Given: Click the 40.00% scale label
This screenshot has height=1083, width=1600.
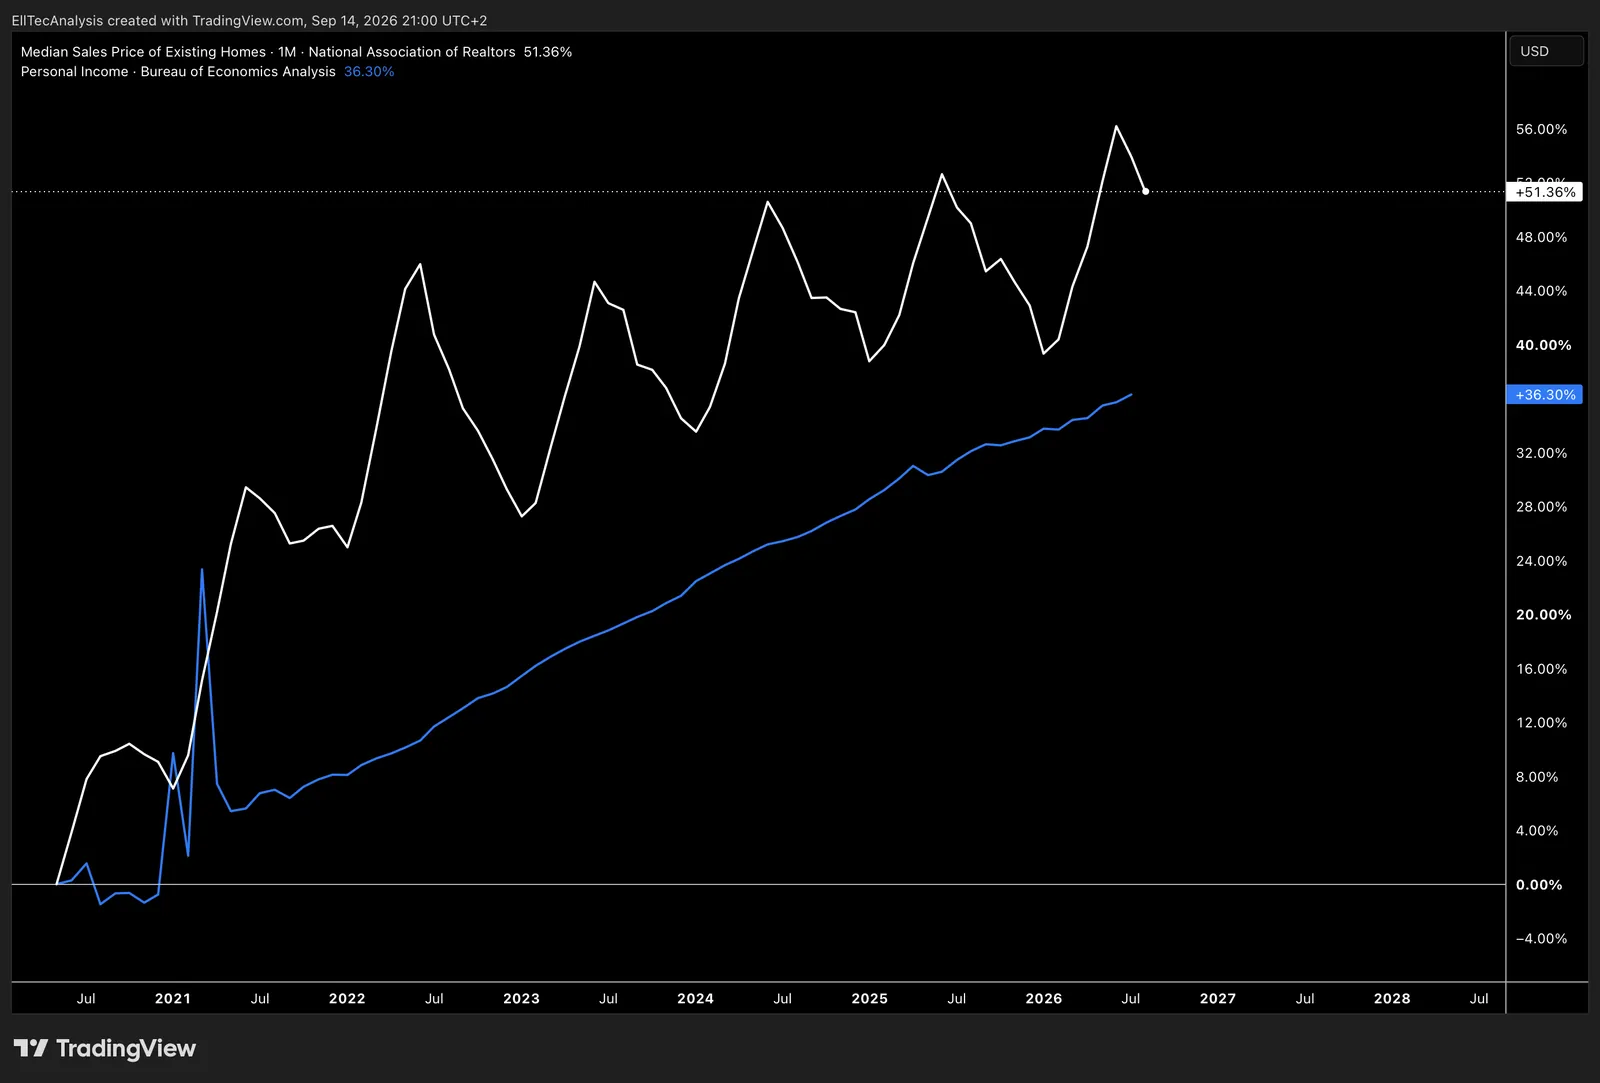Looking at the screenshot, I should pyautogui.click(x=1543, y=345).
